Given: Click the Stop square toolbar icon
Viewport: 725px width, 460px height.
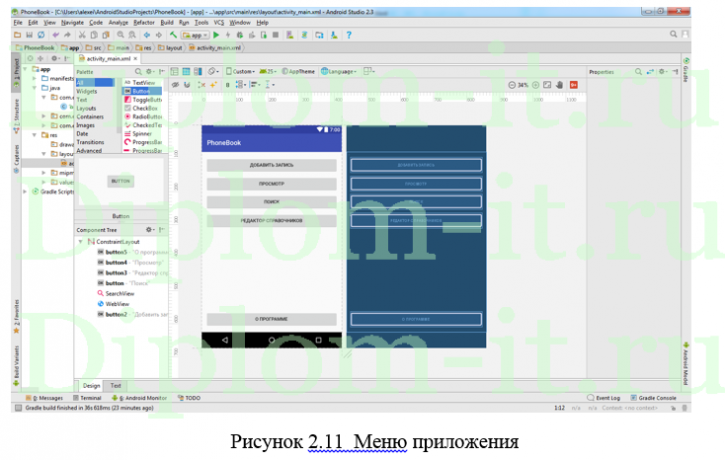Looking at the screenshot, I should 276,35.
